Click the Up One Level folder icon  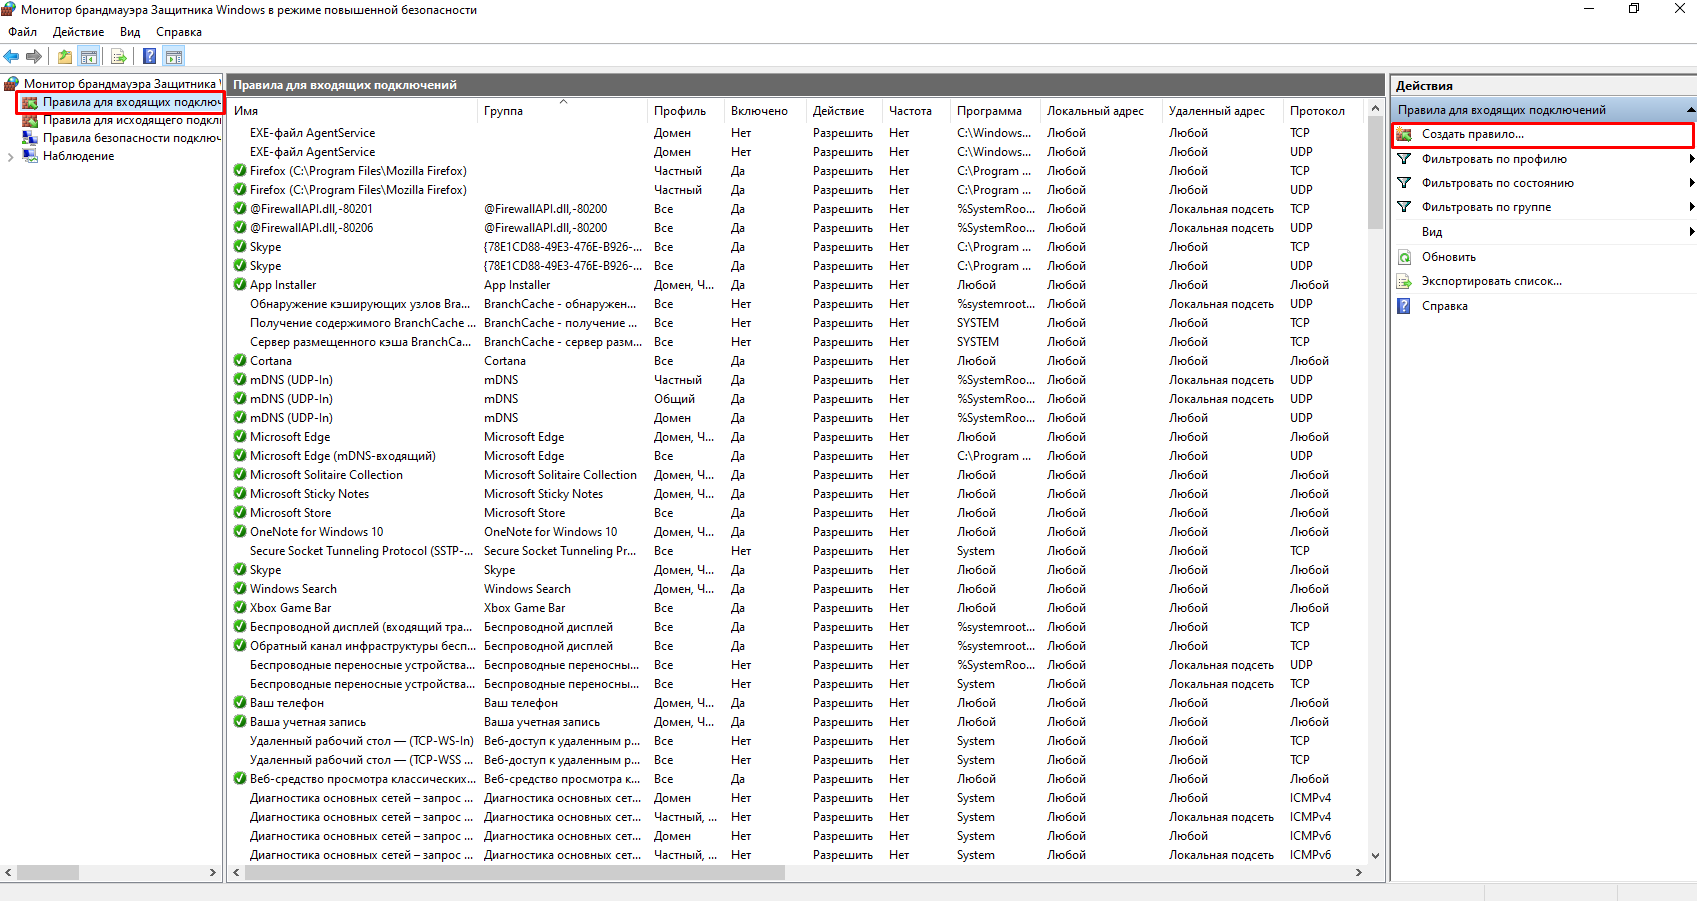click(65, 57)
